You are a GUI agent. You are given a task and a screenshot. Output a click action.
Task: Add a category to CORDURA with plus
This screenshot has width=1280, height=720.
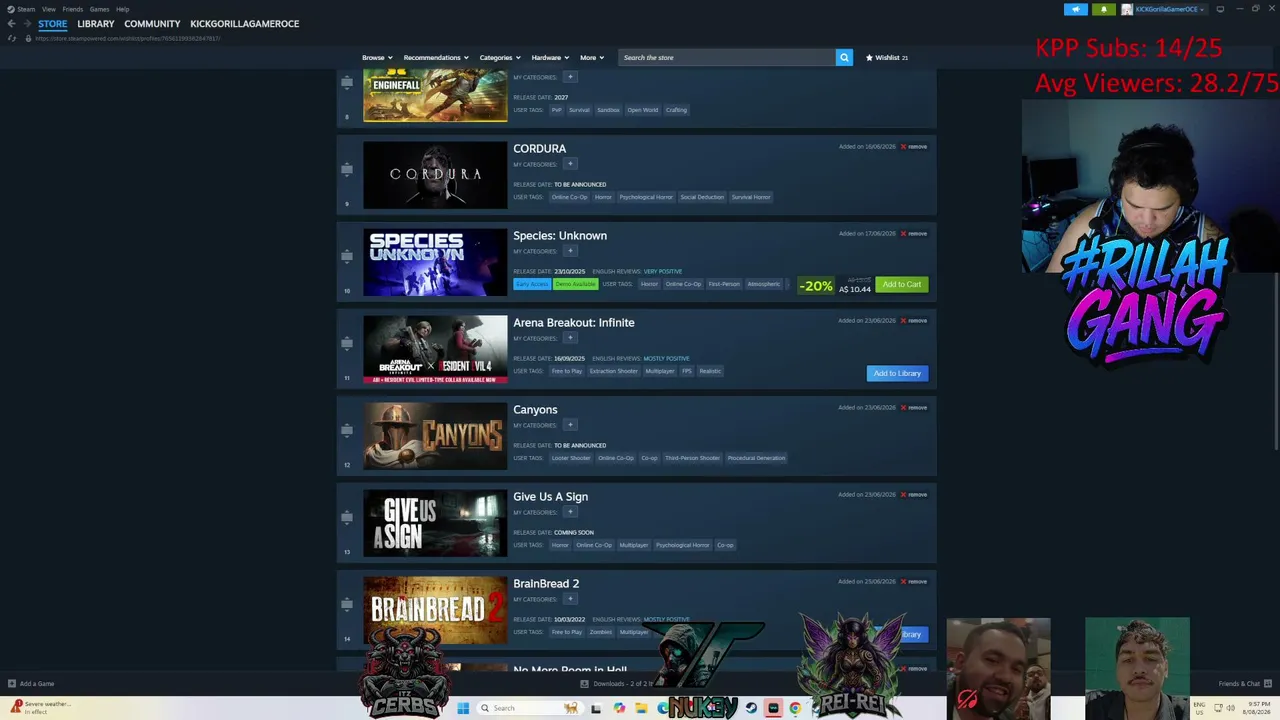pos(570,164)
